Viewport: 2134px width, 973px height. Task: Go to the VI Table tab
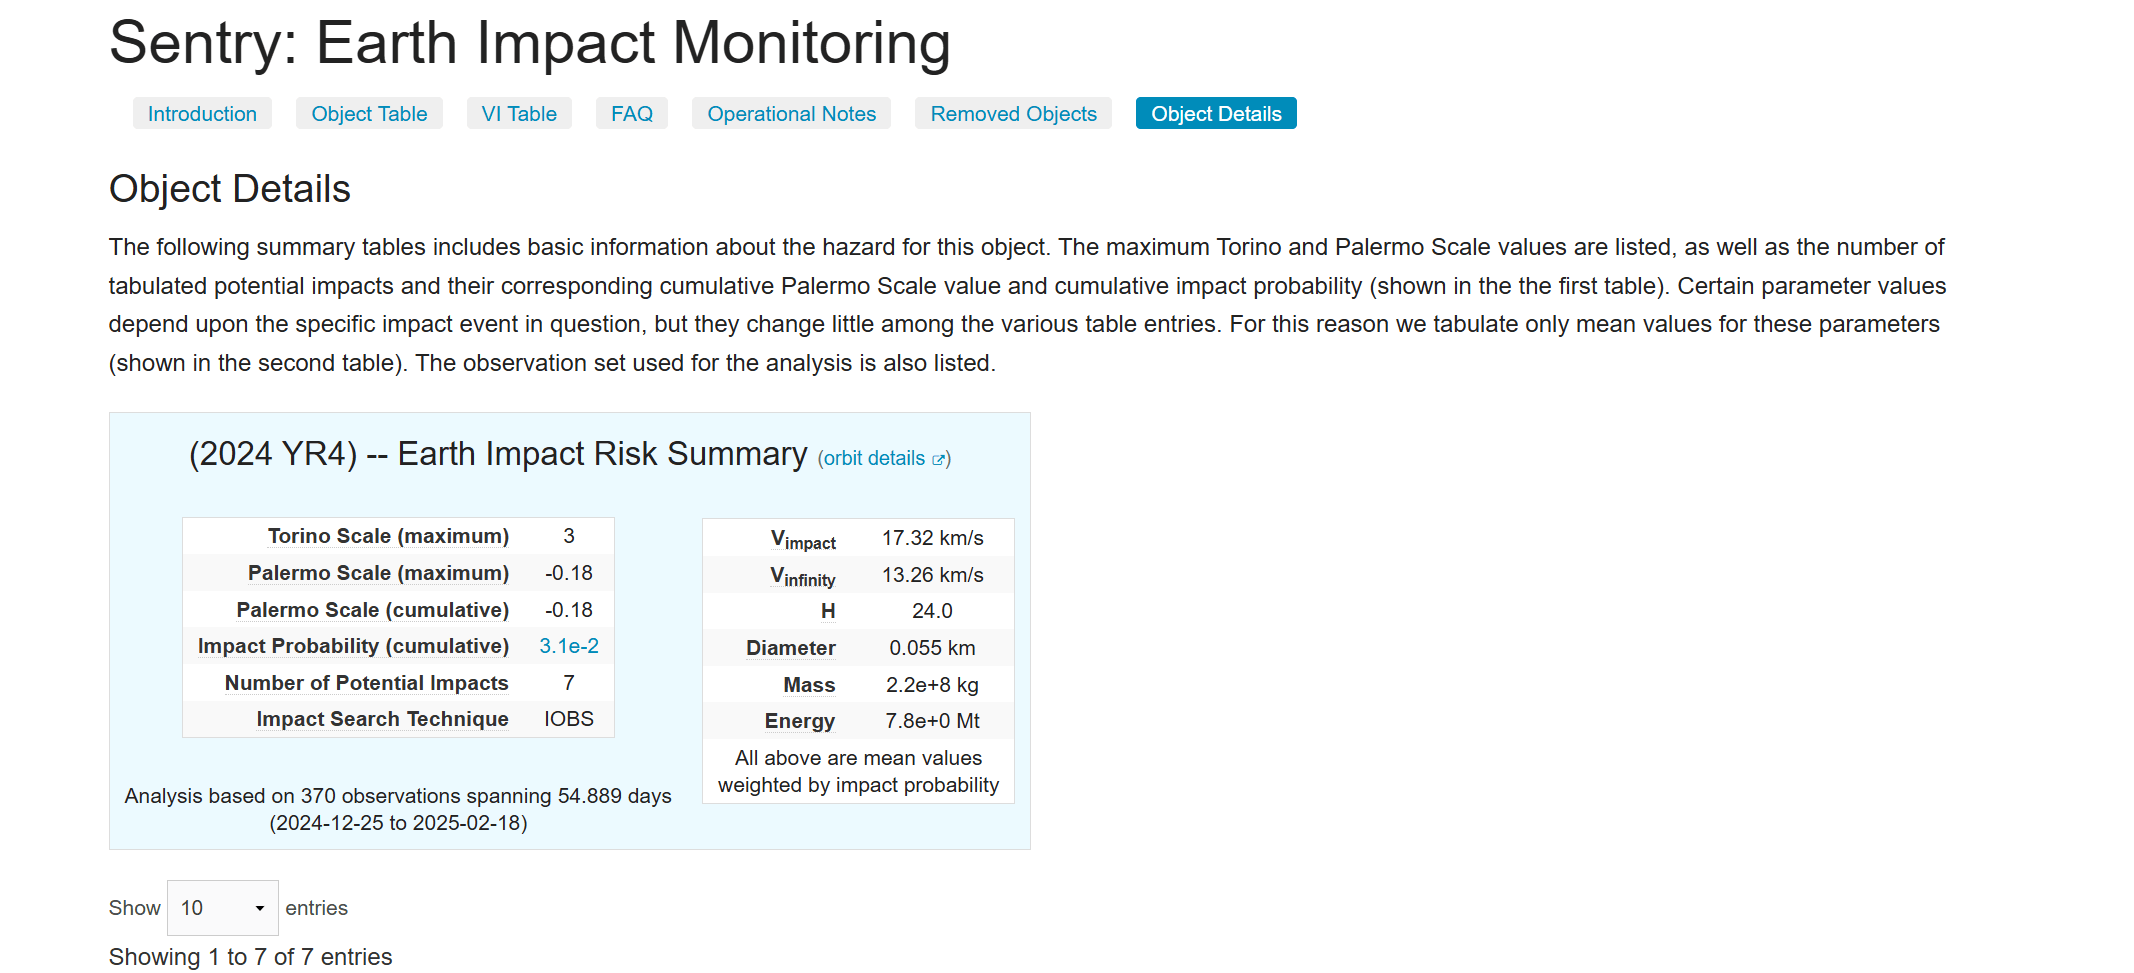point(519,114)
